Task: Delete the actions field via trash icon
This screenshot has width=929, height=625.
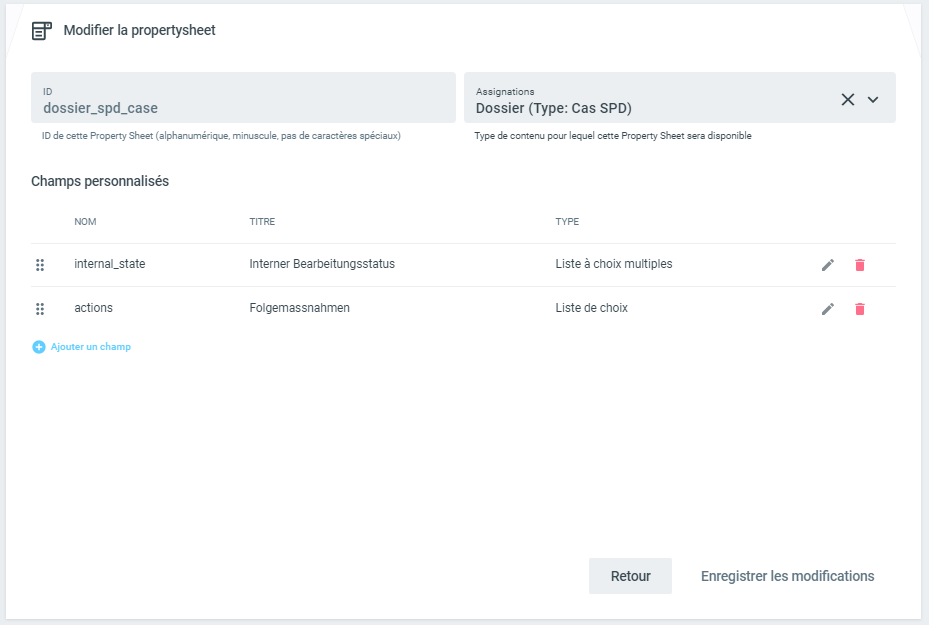Action: click(859, 309)
